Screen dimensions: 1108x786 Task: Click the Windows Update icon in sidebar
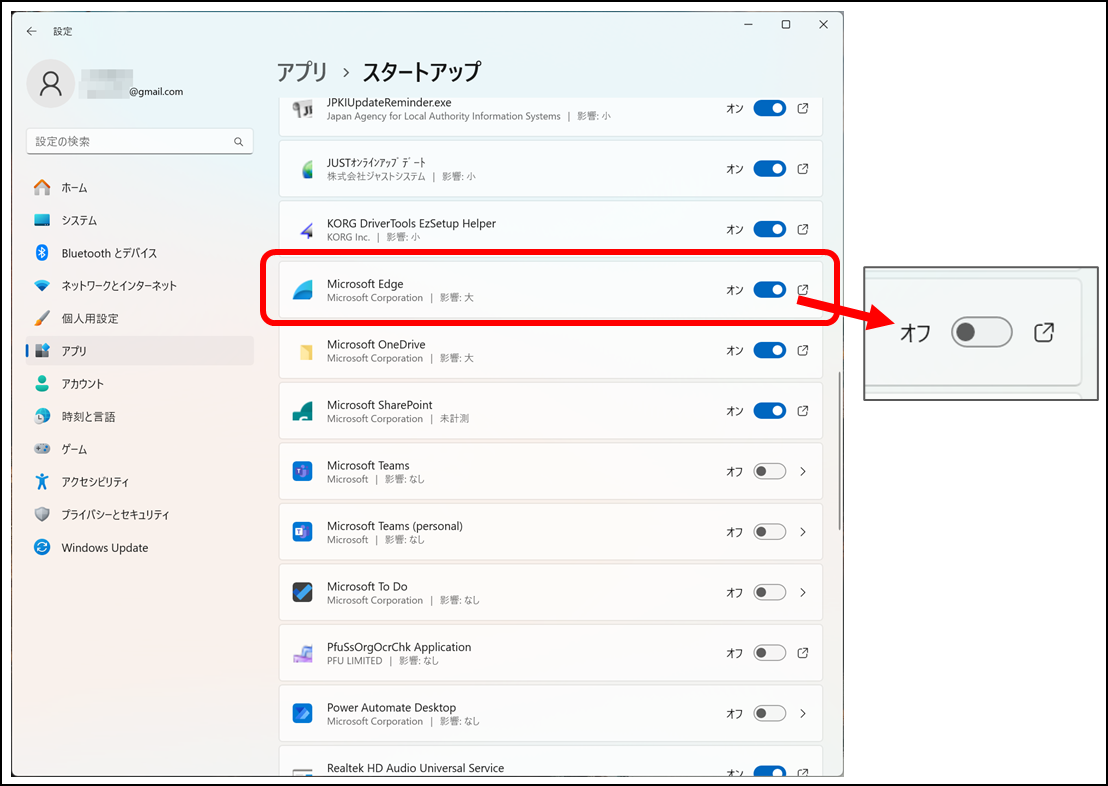(x=42, y=547)
